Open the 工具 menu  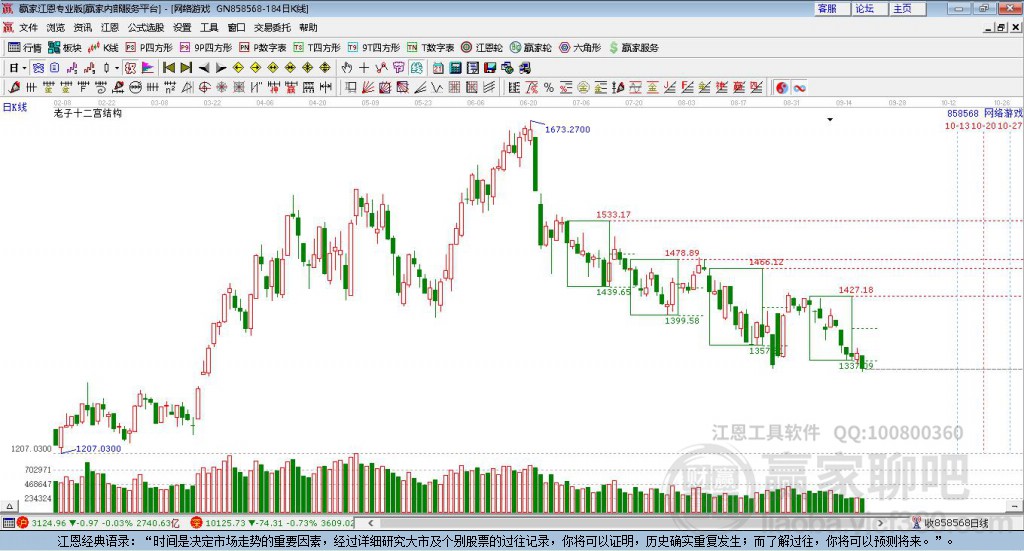209,27
